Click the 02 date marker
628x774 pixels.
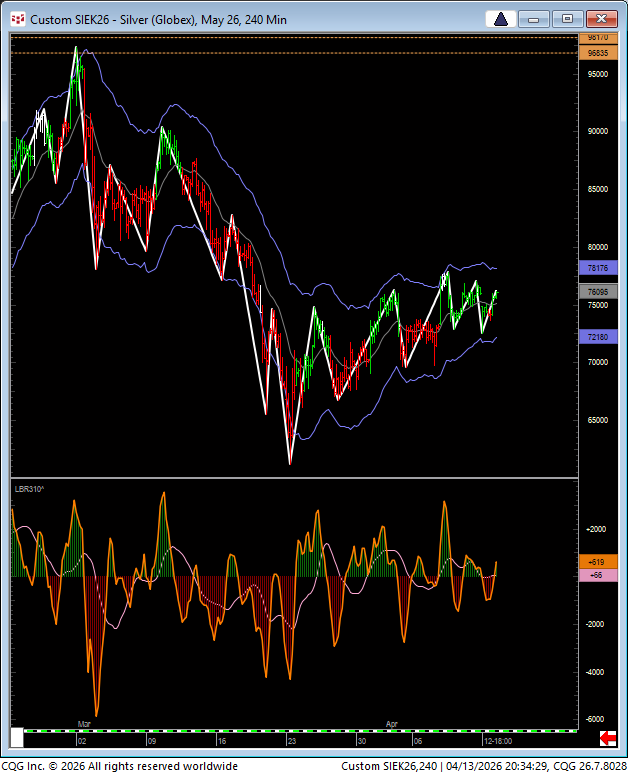(81, 741)
